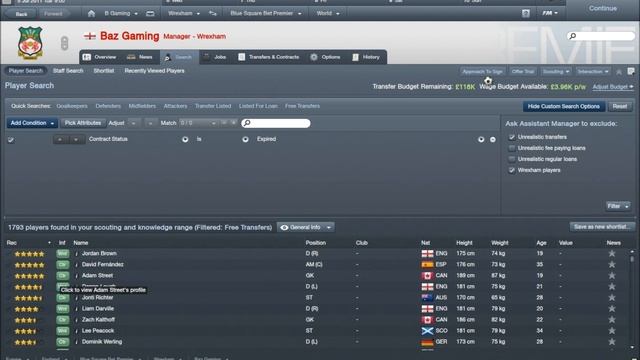Image resolution: width=640 pixels, height=360 pixels.
Task: Sort by the Age column header
Action: click(541, 243)
